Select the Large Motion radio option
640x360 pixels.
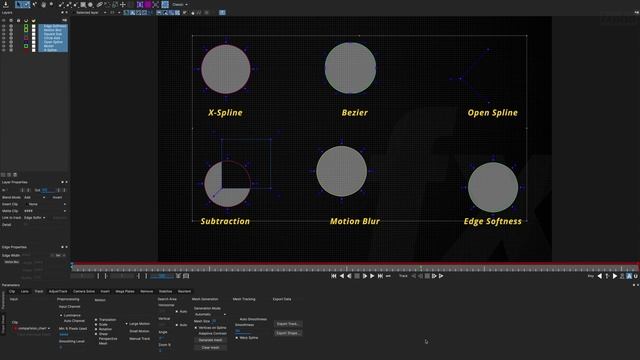click(127, 324)
